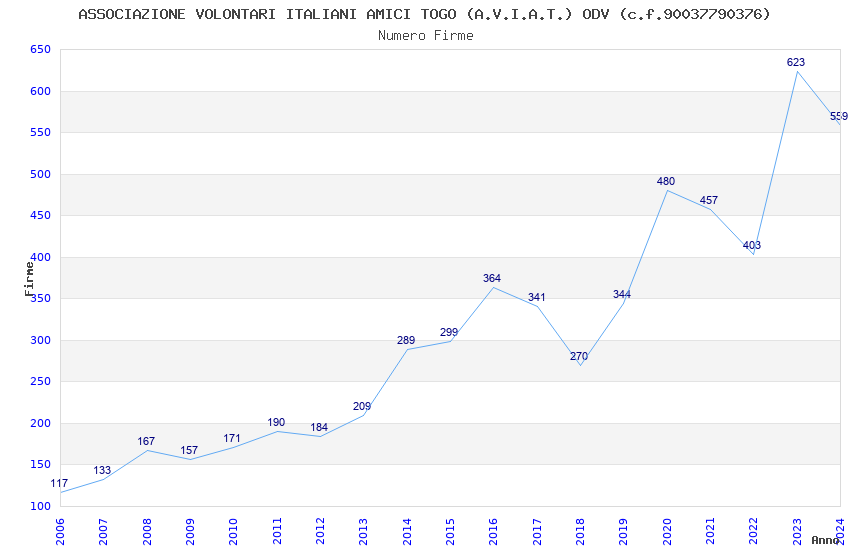The width and height of the screenshot is (850, 550).
Task: Click the data label 184
Action: [x=319, y=428]
